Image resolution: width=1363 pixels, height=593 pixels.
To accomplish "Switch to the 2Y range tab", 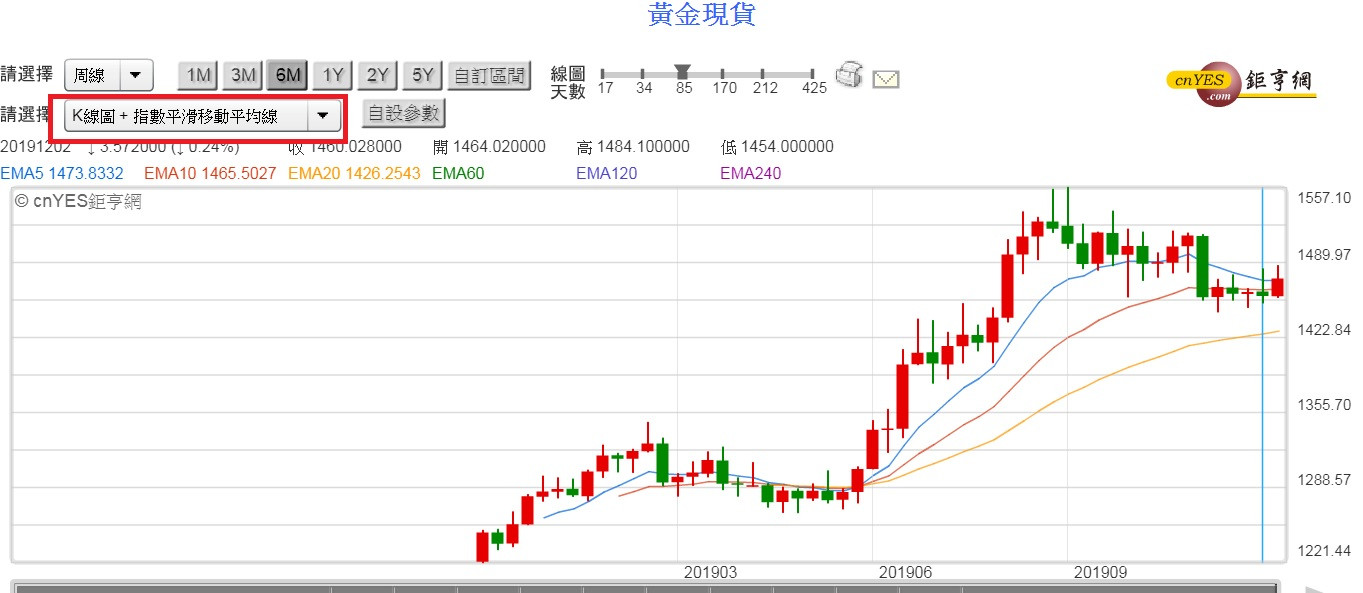I will (377, 75).
